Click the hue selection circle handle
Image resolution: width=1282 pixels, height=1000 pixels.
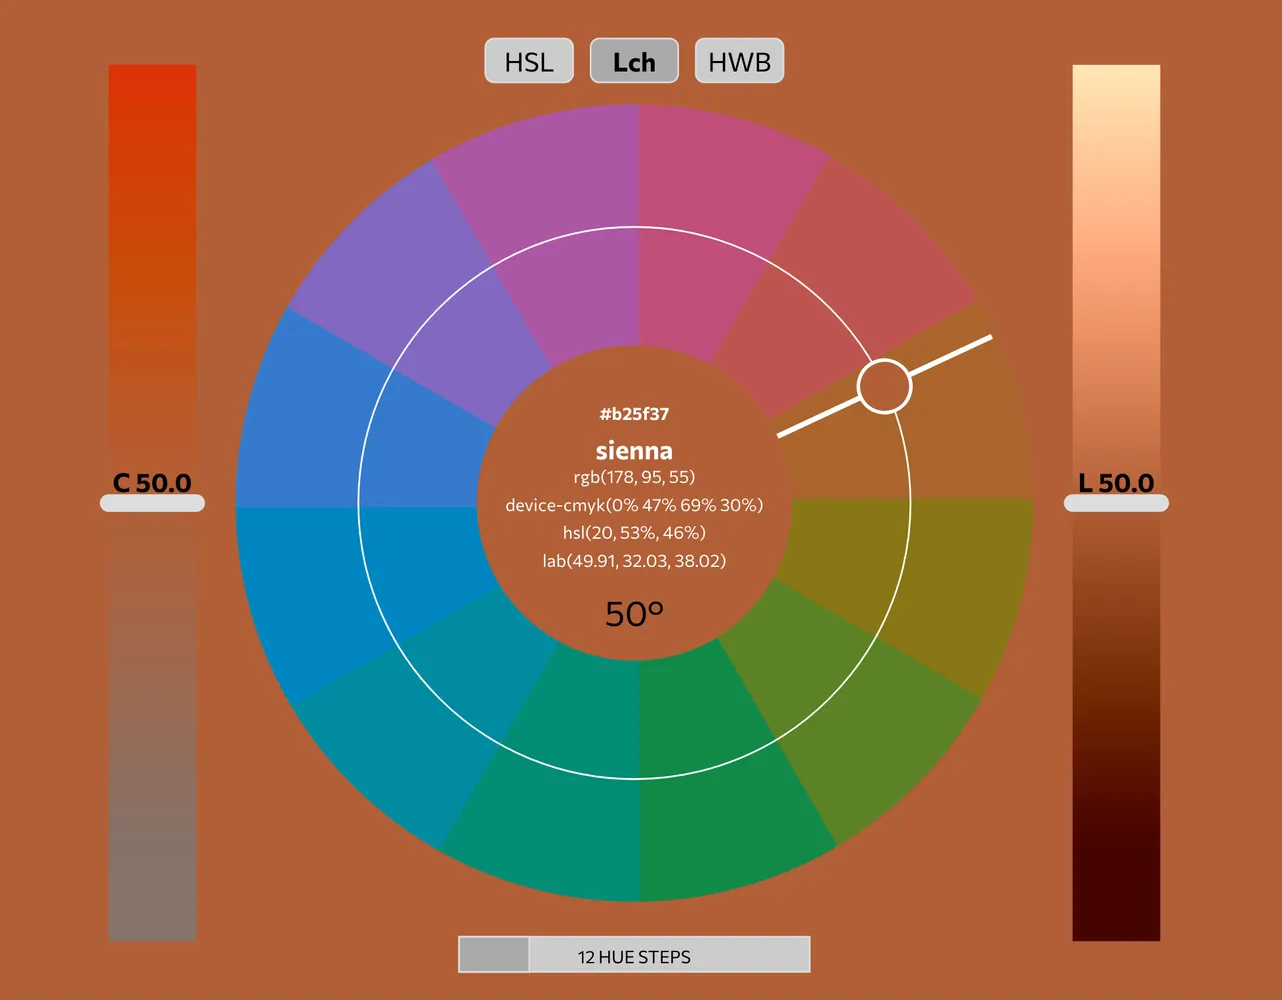(884, 385)
